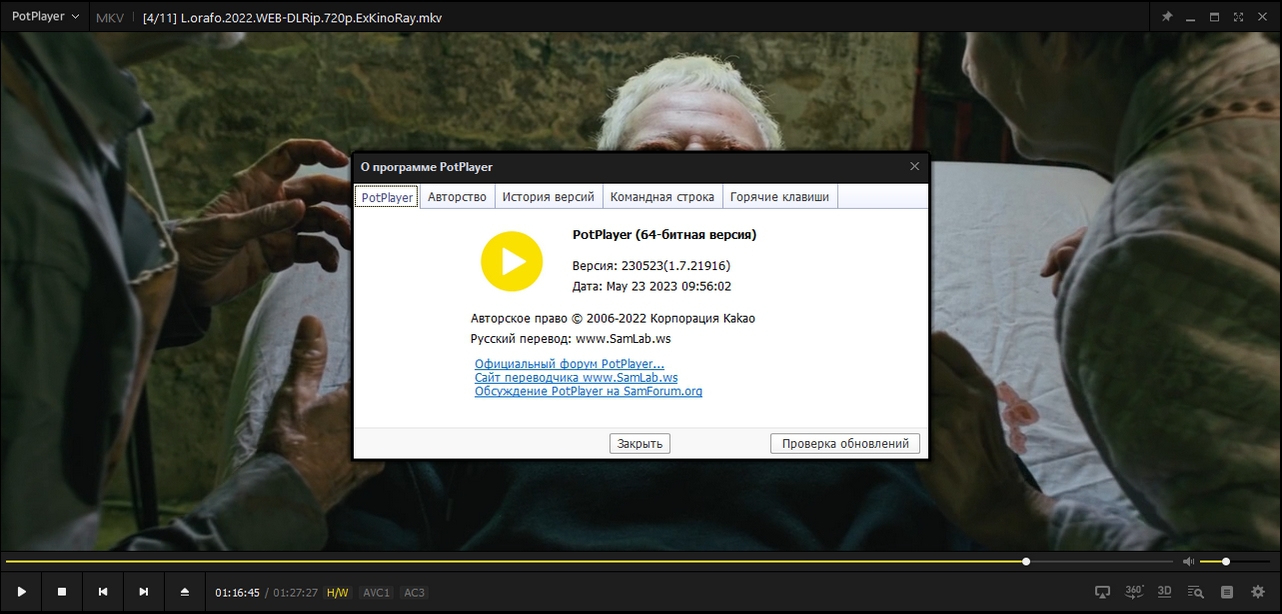Screen dimensions: 1282x614
Task: Open Обсуждение PotPlayer на SamForum.org link
Action: pyautogui.click(x=588, y=391)
